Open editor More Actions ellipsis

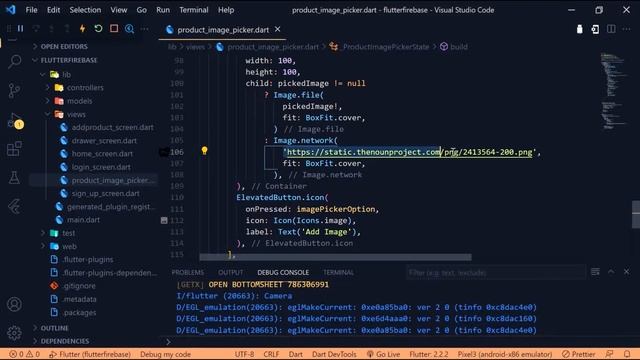point(627,29)
